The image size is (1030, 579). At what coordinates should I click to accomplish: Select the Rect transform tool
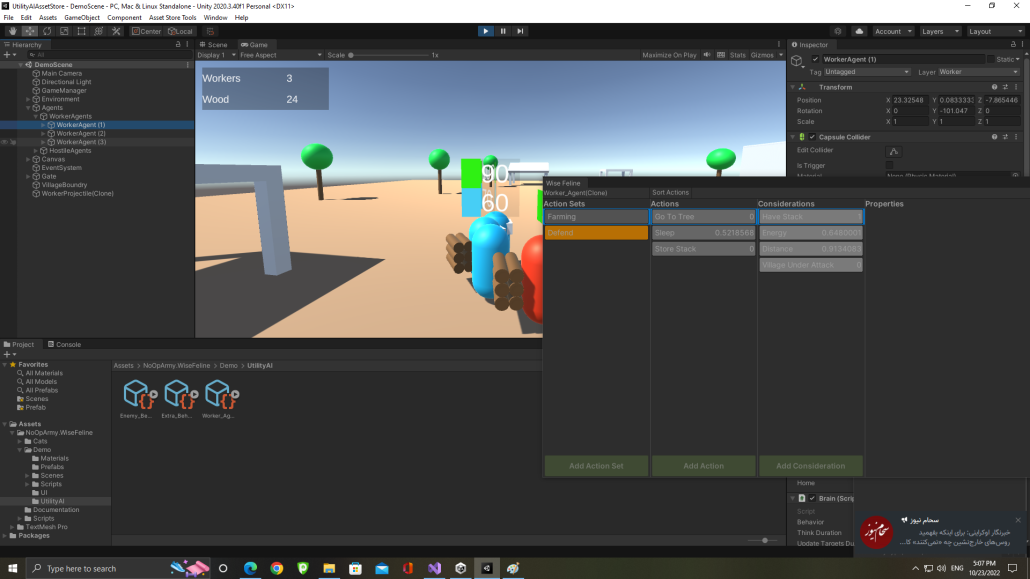(x=82, y=31)
